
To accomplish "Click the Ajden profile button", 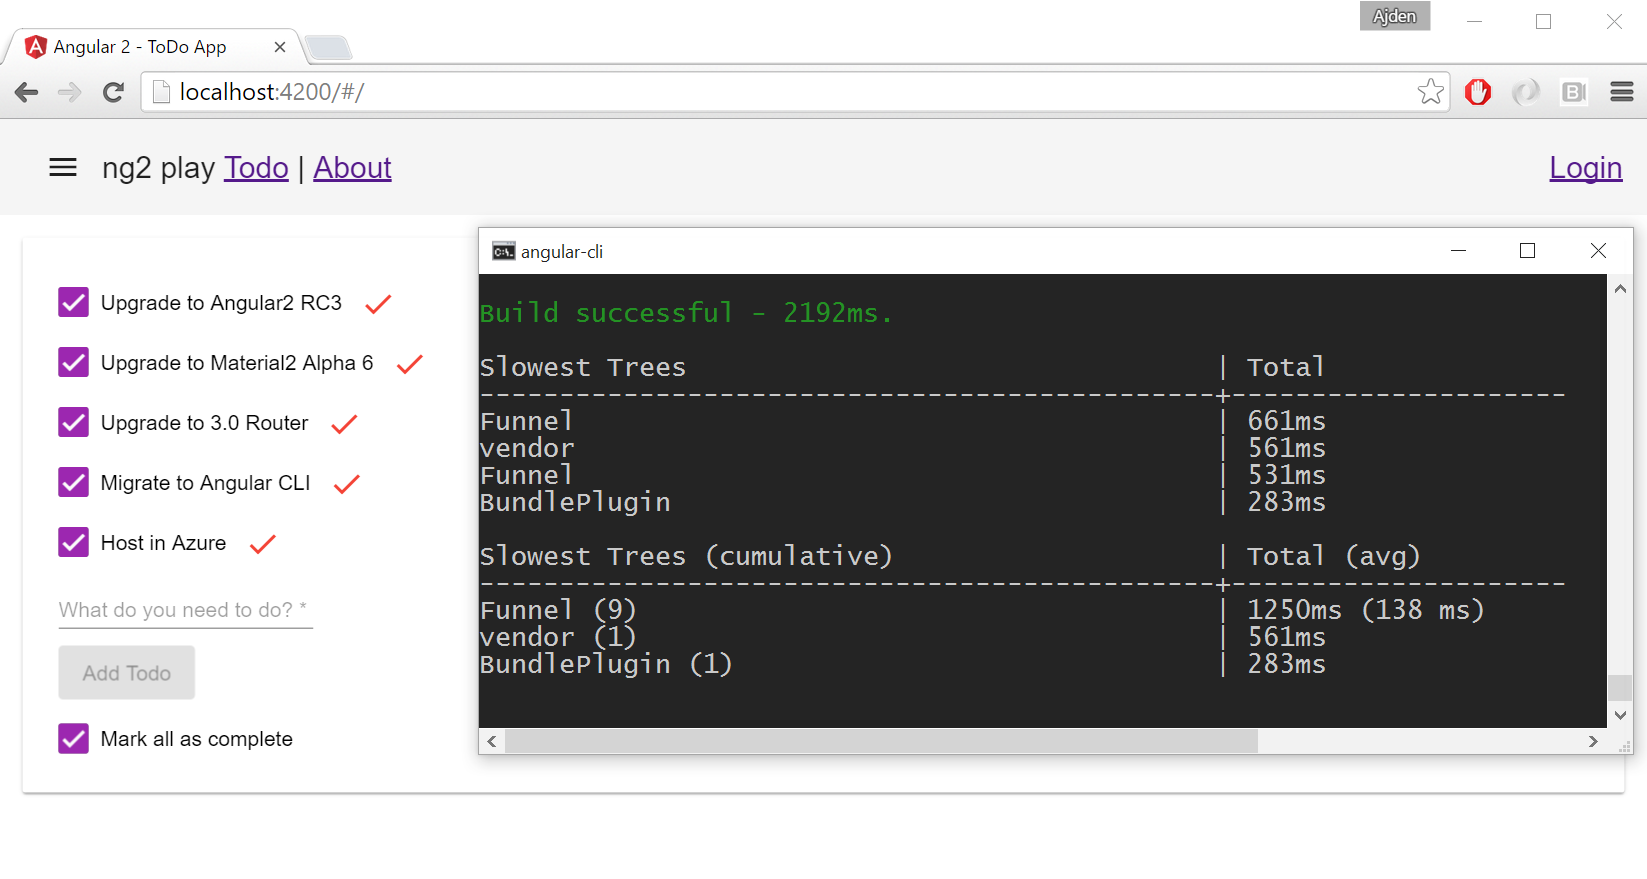I will point(1395,16).
